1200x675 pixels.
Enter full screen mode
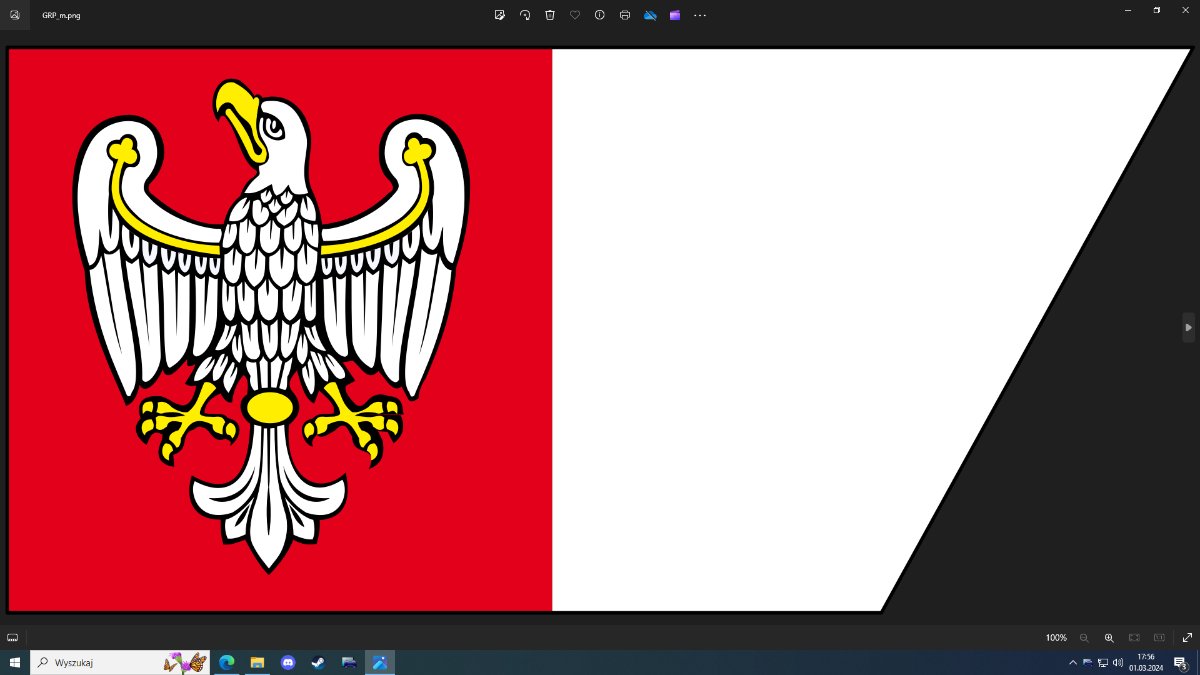coord(1187,637)
